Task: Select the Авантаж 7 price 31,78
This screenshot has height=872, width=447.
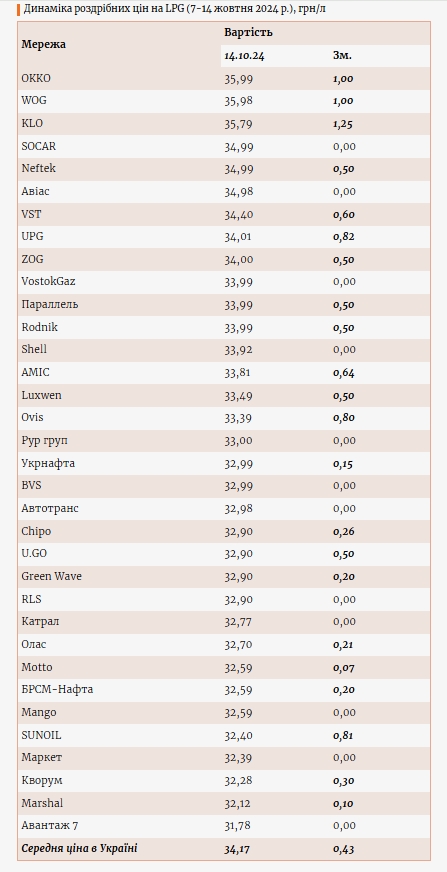Action: 238,826
